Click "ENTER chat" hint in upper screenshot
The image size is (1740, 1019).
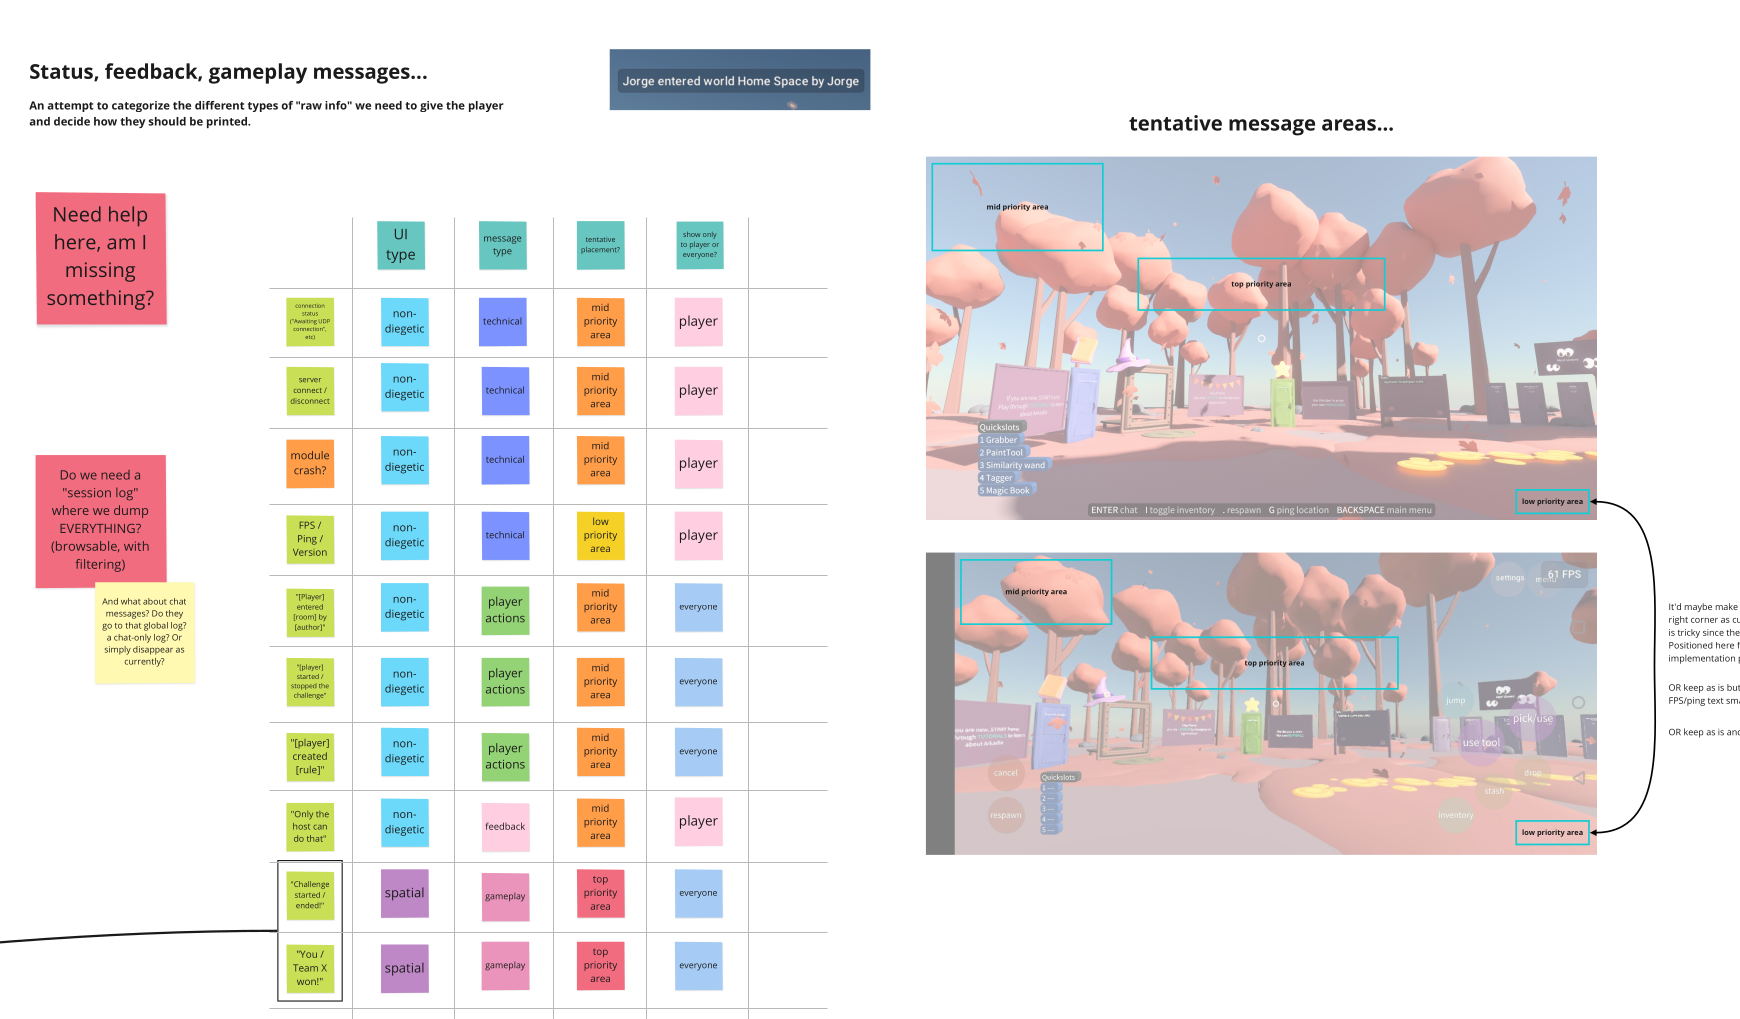point(1114,510)
